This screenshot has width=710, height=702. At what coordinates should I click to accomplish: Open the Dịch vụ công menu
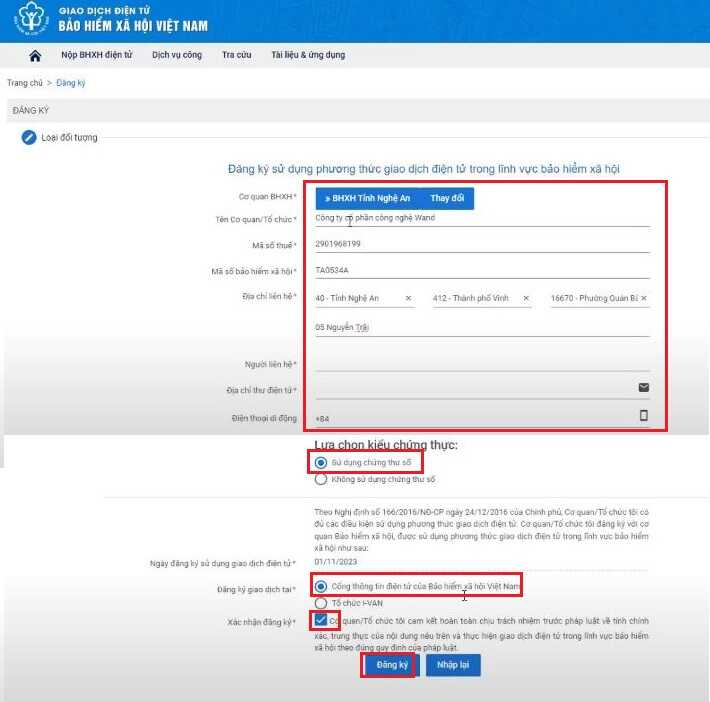(x=177, y=55)
